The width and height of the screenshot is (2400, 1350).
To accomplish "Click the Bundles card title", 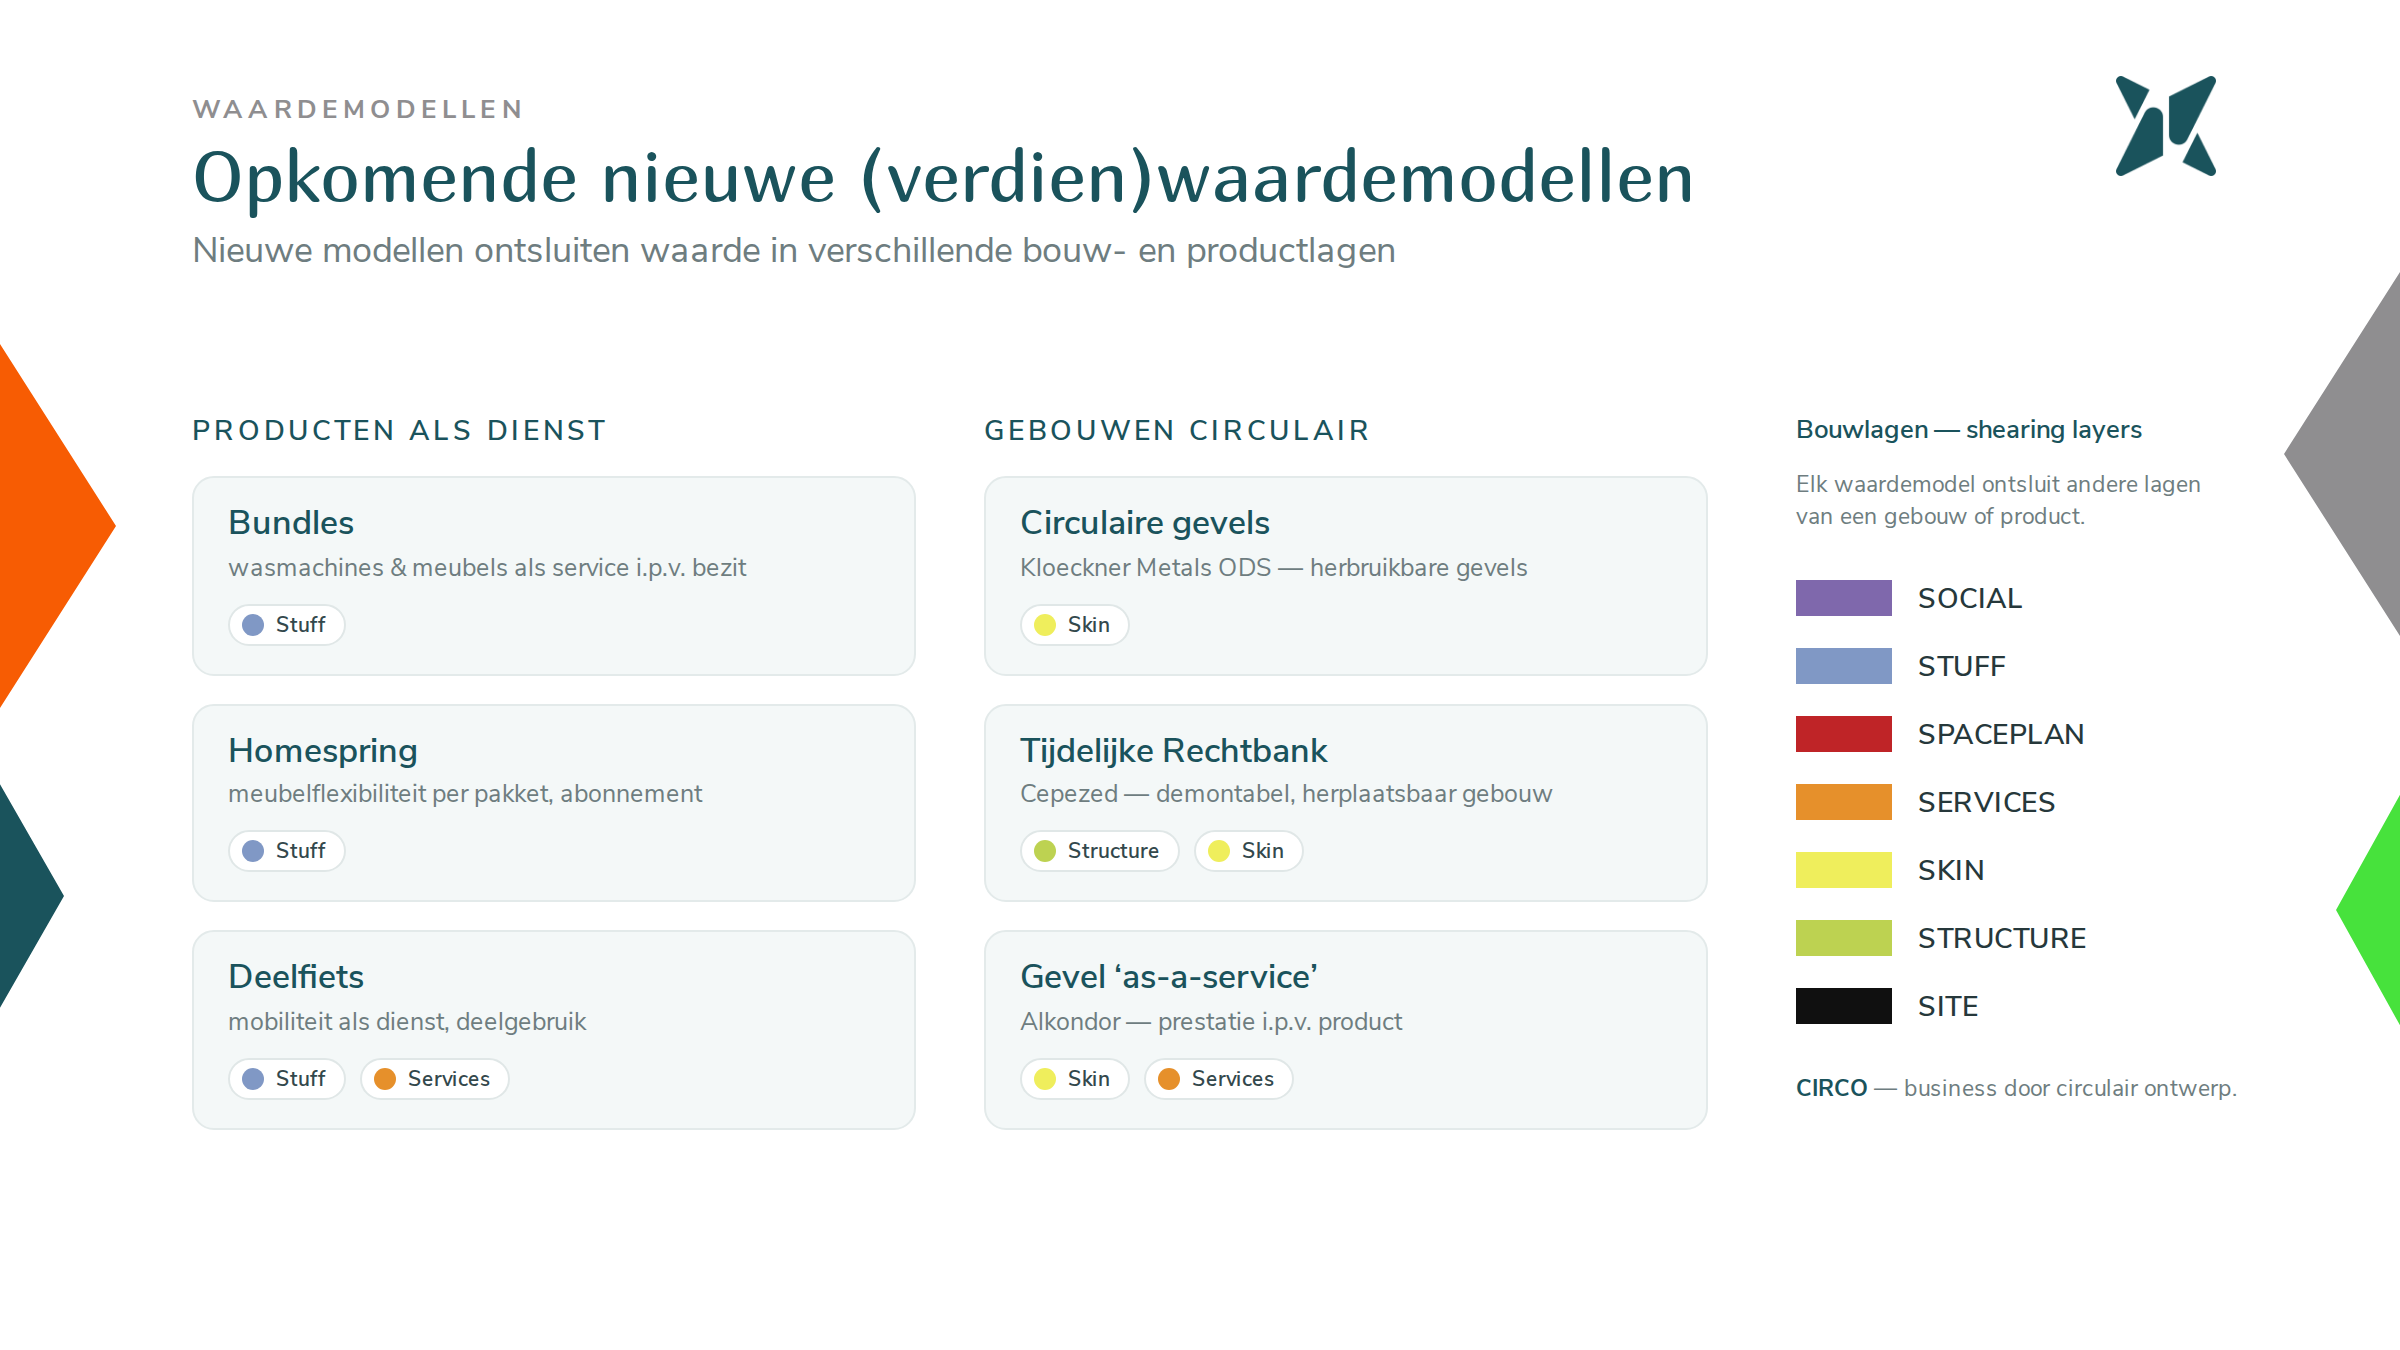I will tap(291, 523).
